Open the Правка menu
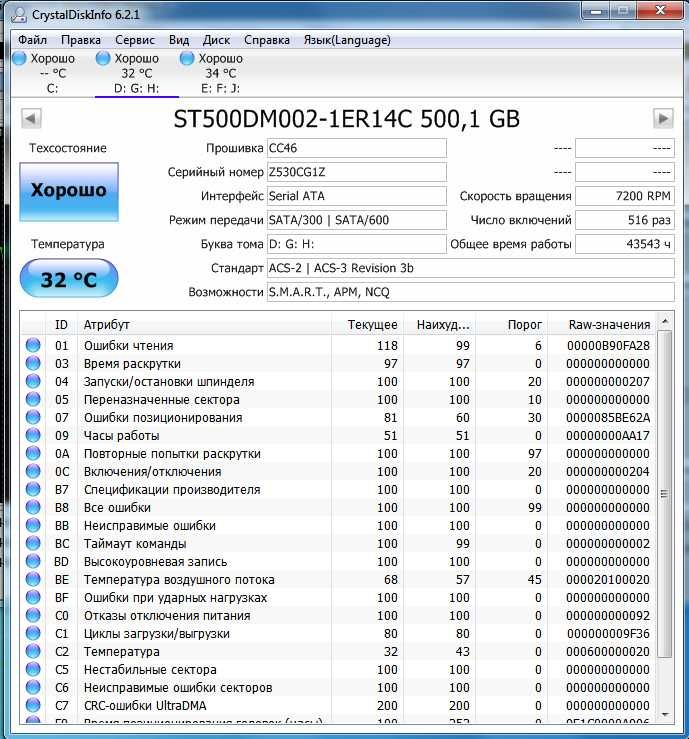The height and width of the screenshot is (739, 689). coord(81,40)
